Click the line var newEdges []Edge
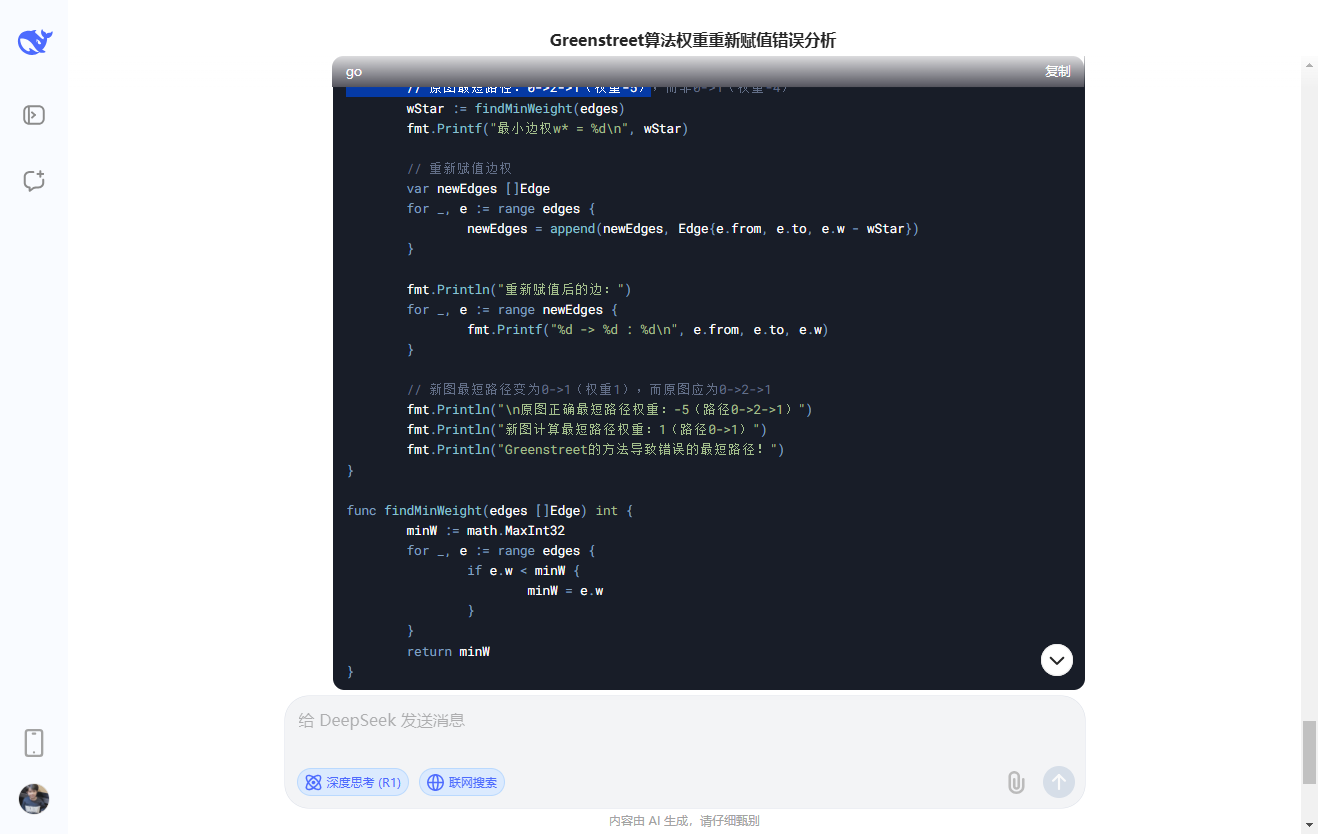The height and width of the screenshot is (834, 1318). [478, 188]
